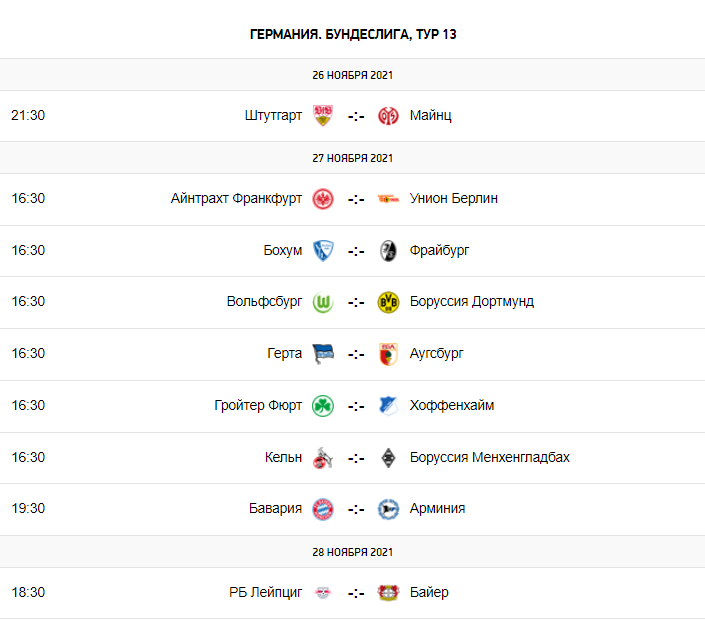Click the Bayern Munich club crest
The image size is (705, 621).
(322, 508)
